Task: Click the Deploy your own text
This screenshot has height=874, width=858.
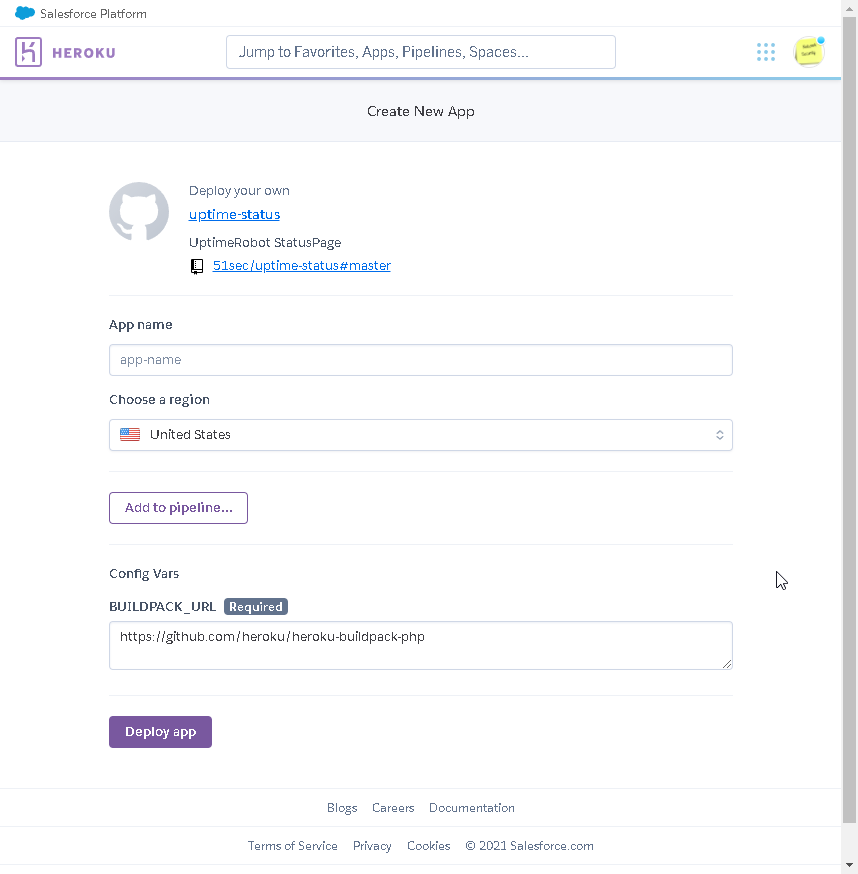Action: click(x=239, y=191)
